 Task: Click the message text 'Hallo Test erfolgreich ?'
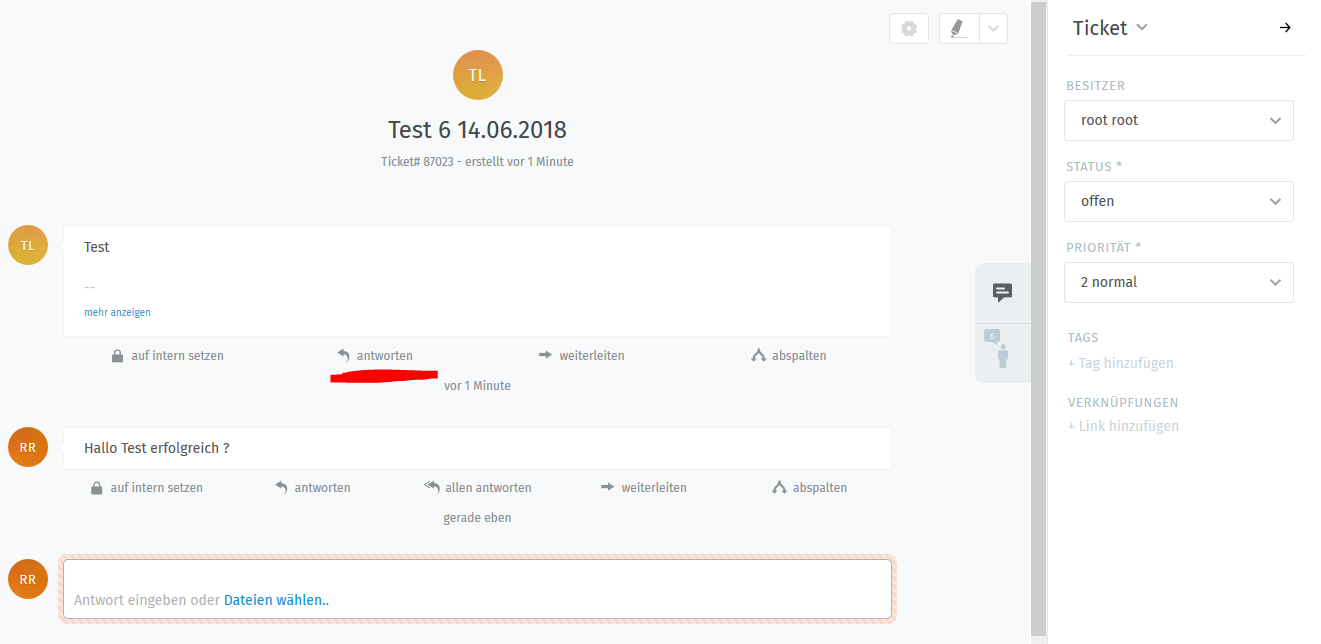pyautogui.click(x=156, y=448)
